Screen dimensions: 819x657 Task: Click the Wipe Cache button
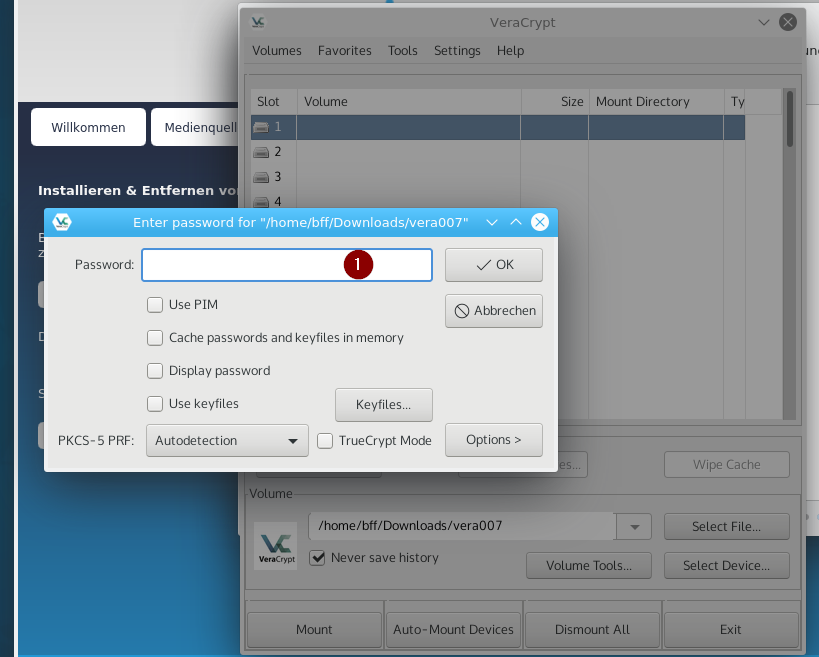point(727,464)
